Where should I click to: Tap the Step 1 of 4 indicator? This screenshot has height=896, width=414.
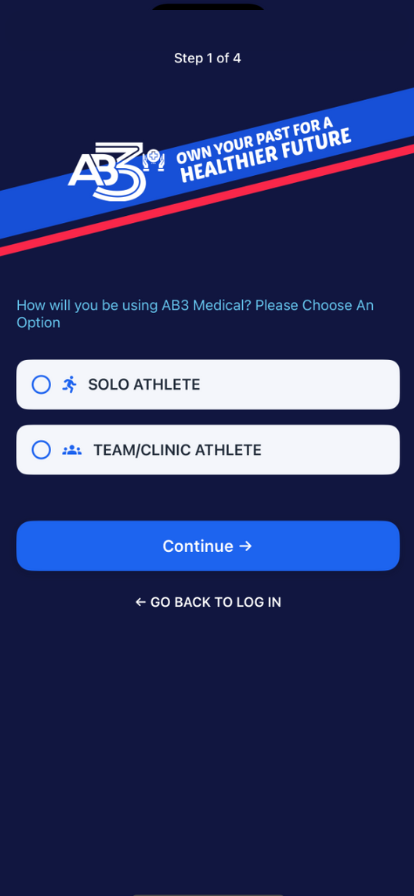(208, 58)
